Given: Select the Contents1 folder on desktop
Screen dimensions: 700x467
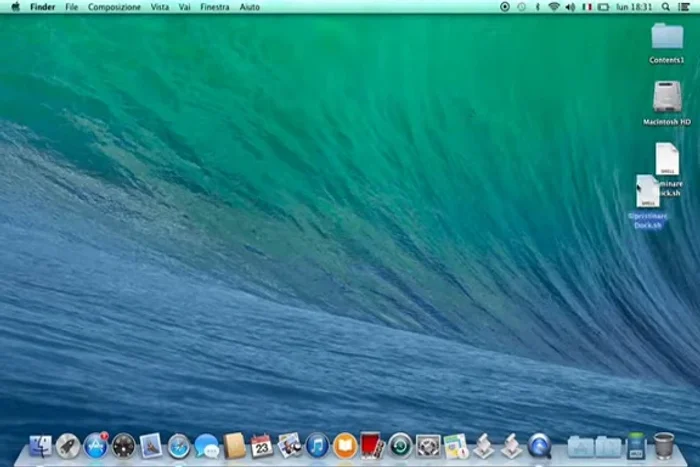Looking at the screenshot, I should 667,38.
